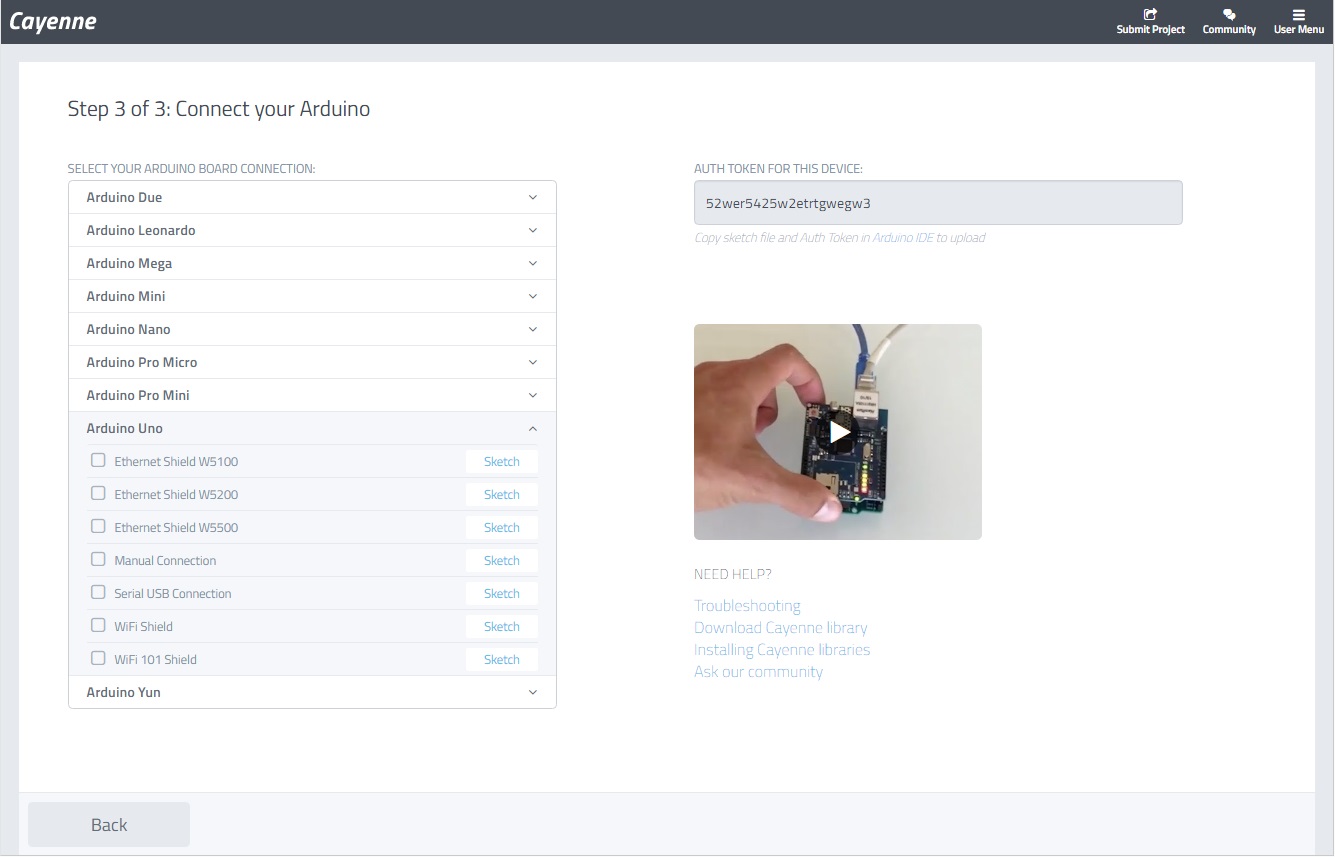The width and height of the screenshot is (1335, 857).
Task: Open the User Menu hamburger icon
Action: (x=1298, y=14)
